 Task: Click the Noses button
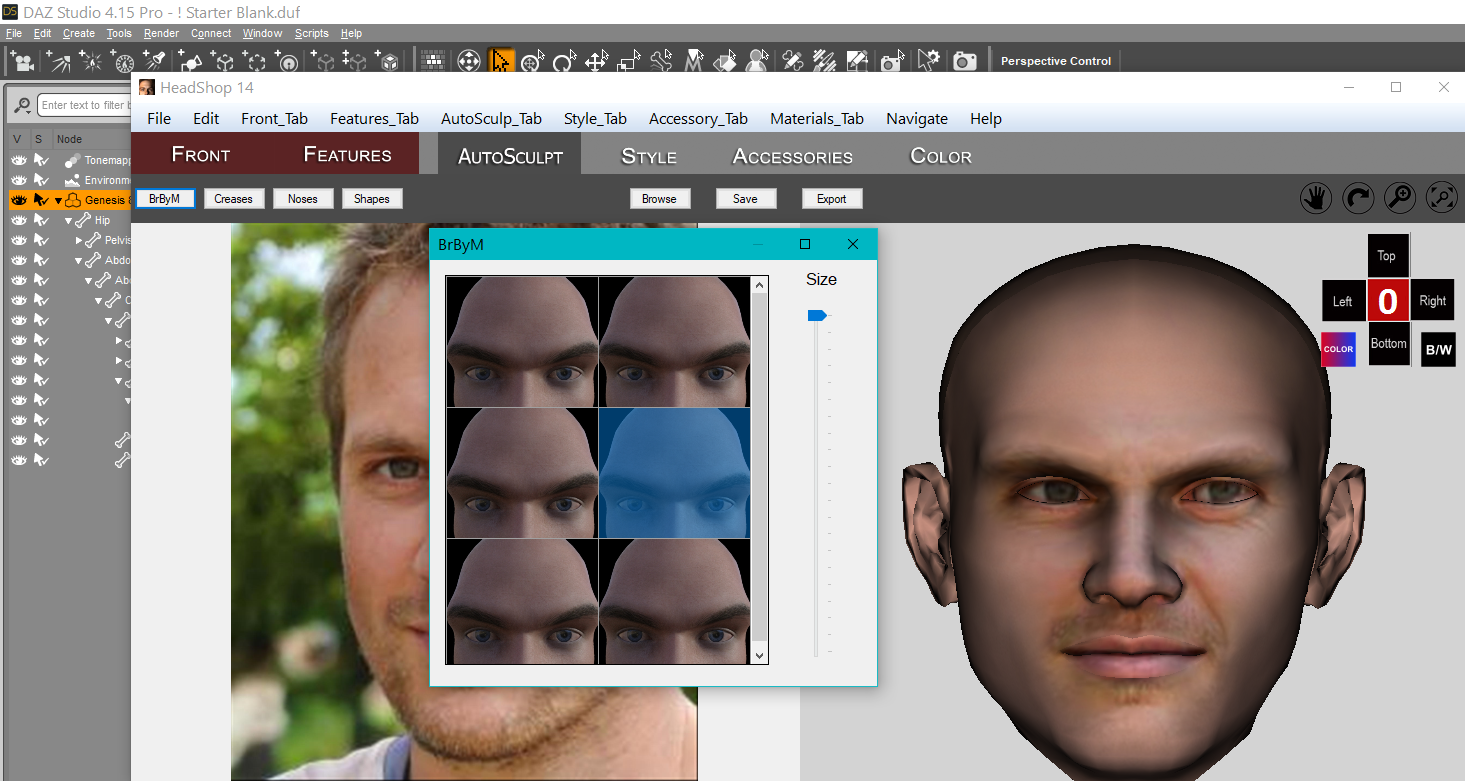[303, 199]
